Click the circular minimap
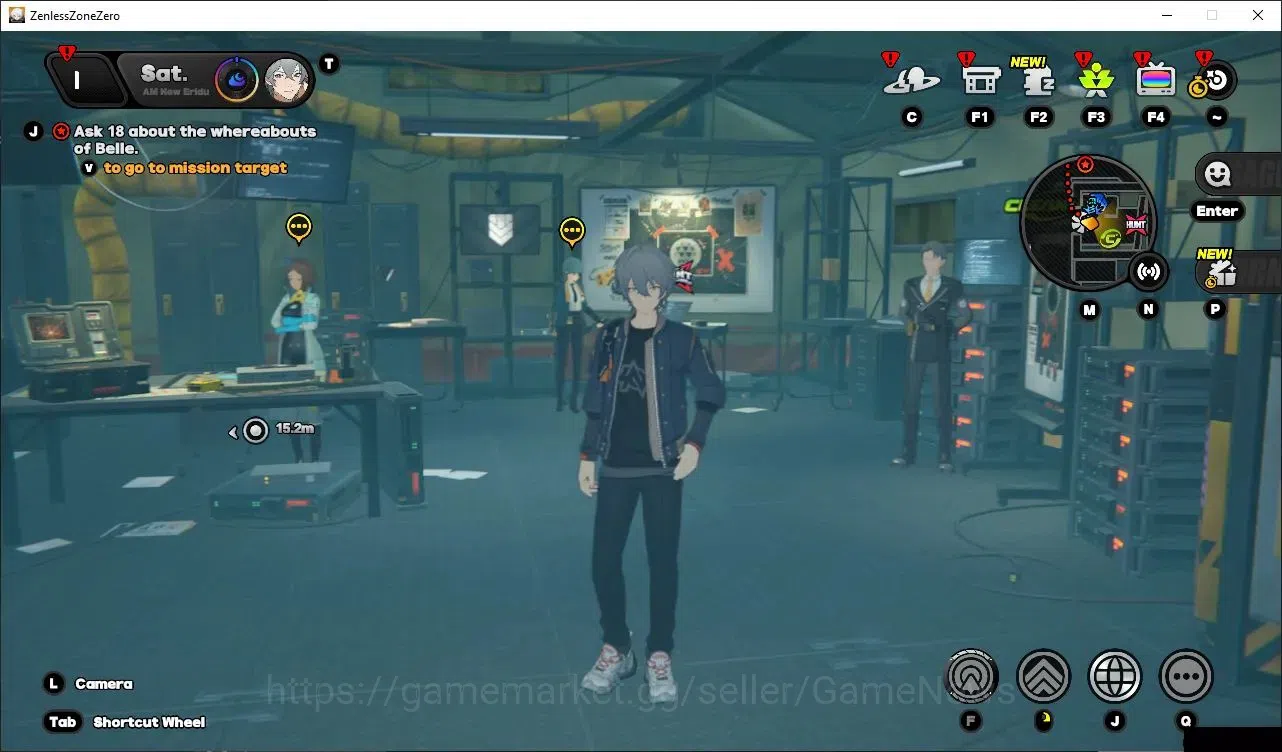Viewport: 1282px width, 752px height. pos(1087,222)
